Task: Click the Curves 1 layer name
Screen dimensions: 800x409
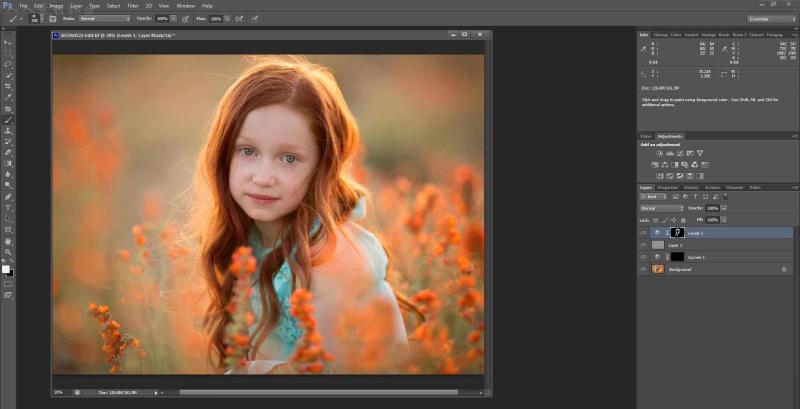Action: 695,258
